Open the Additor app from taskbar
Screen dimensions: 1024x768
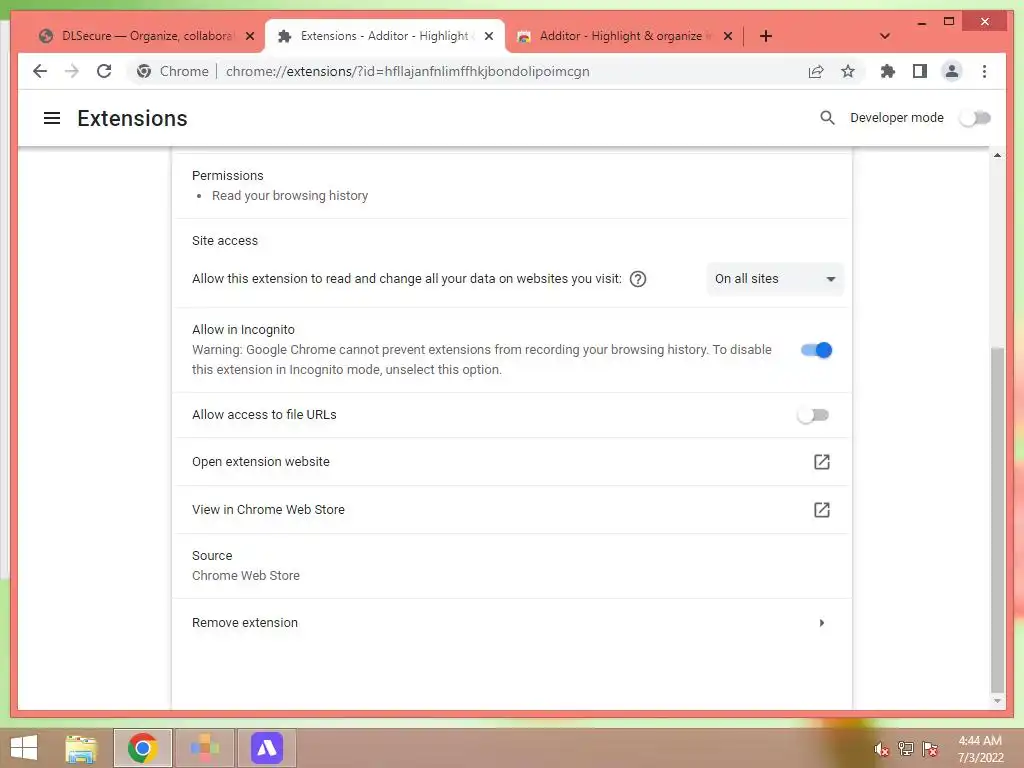point(266,748)
